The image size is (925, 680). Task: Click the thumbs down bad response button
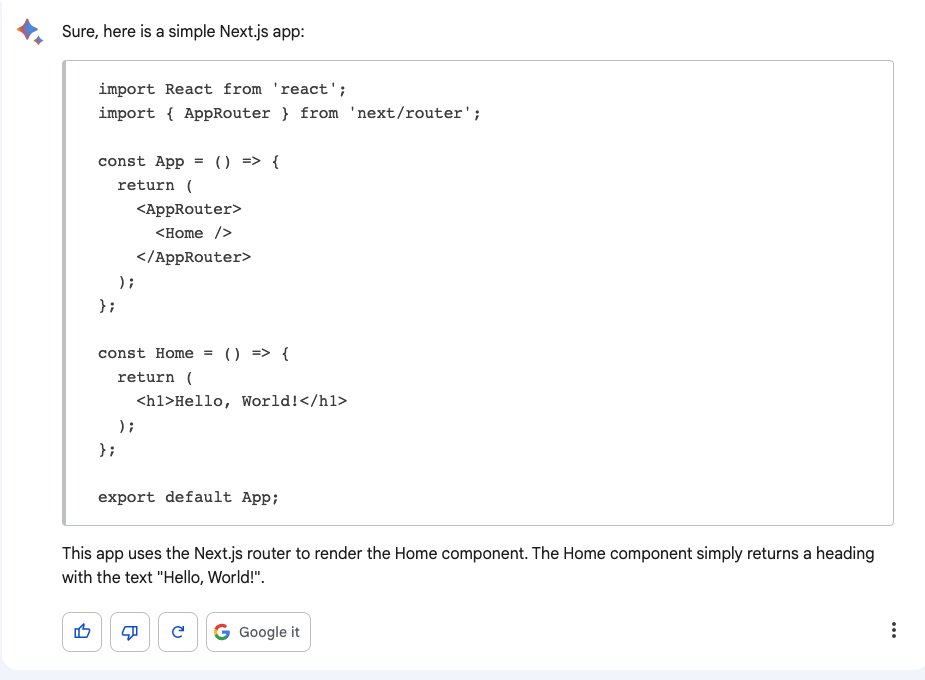coord(130,632)
